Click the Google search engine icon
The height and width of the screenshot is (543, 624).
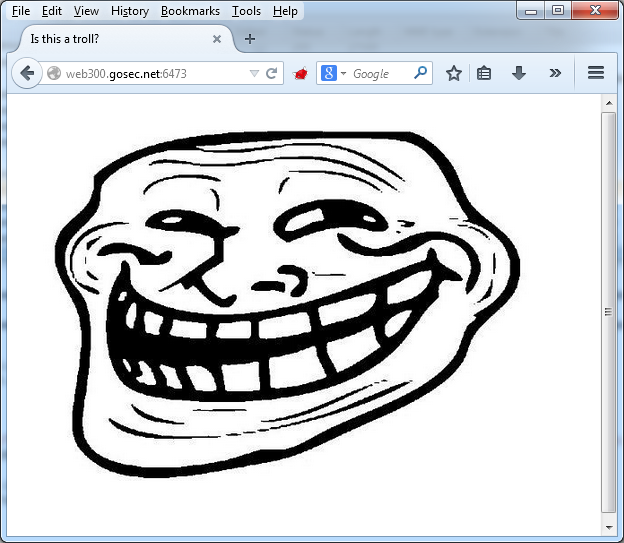329,73
